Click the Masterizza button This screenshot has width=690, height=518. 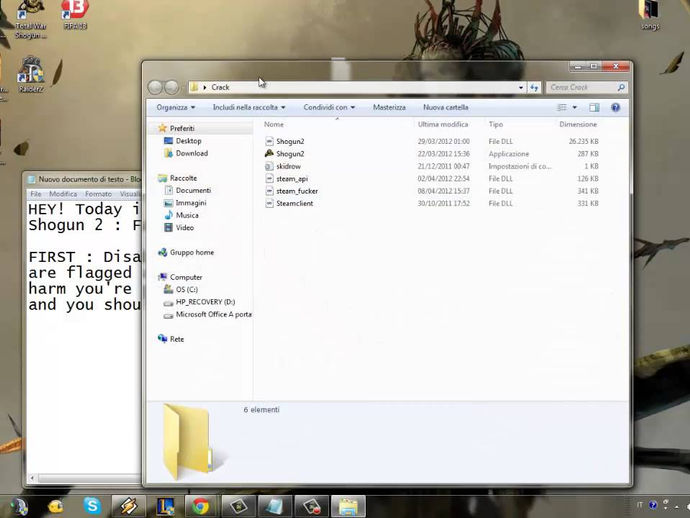(389, 107)
